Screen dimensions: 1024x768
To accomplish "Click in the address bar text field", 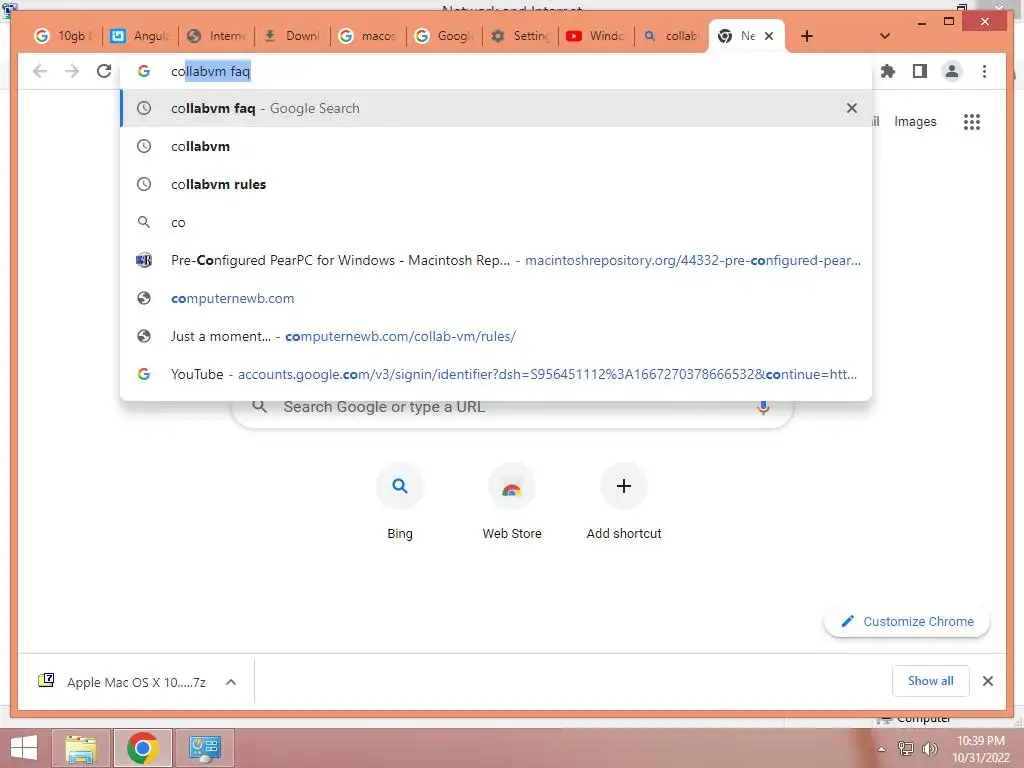I will pyautogui.click(x=496, y=71).
